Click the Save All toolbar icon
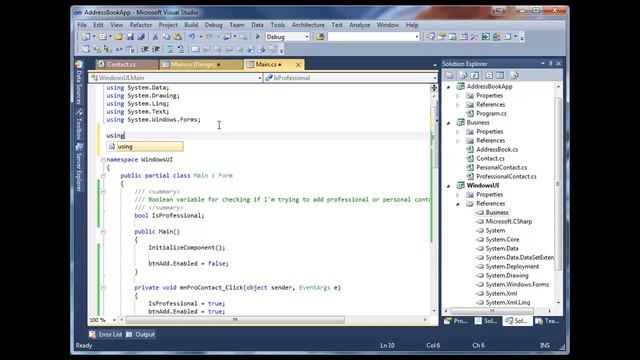 pyautogui.click(x=141, y=37)
